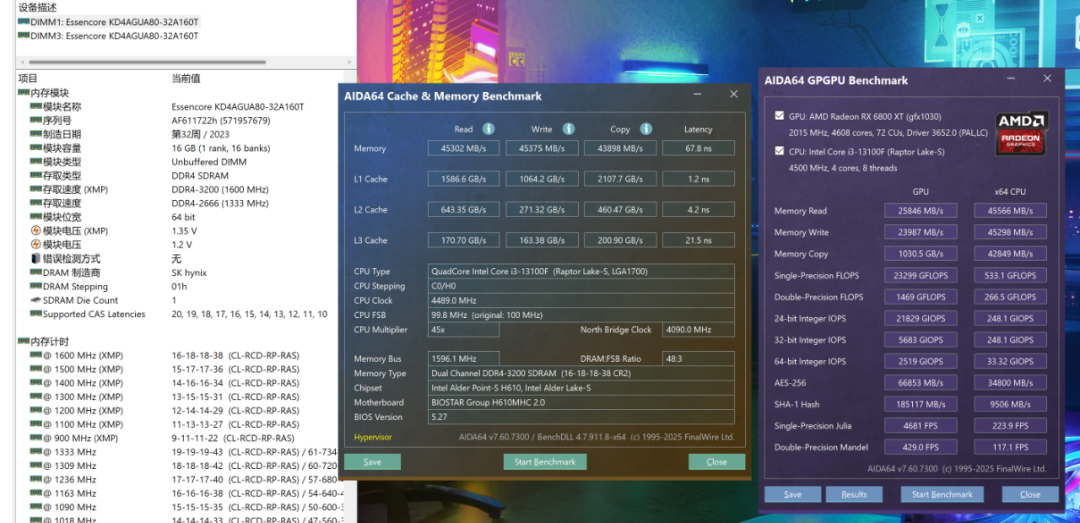Viewport: 1080px width, 523px height.
Task: Click the Hypervisor label text
Action: [372, 437]
